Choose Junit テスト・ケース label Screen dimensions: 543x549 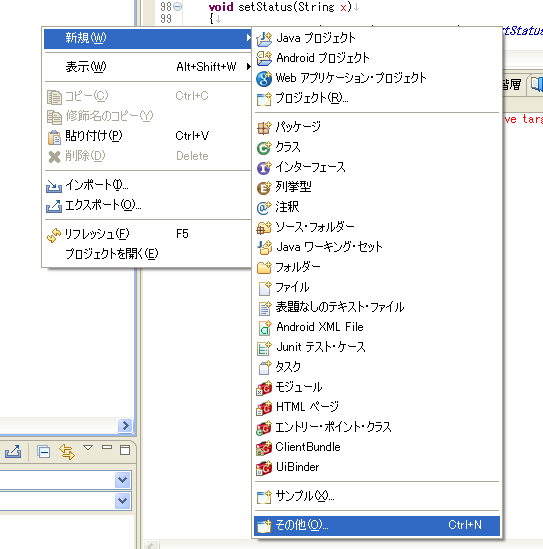coord(321,347)
